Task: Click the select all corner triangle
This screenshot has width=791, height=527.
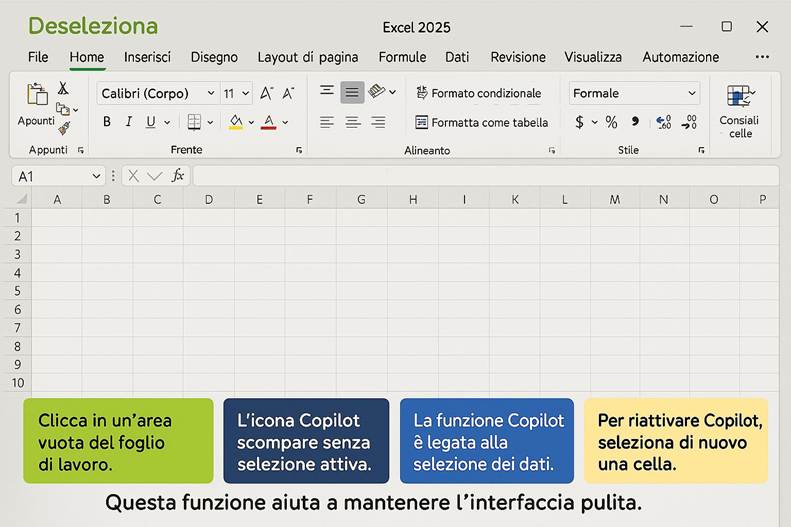Action: tap(21, 199)
